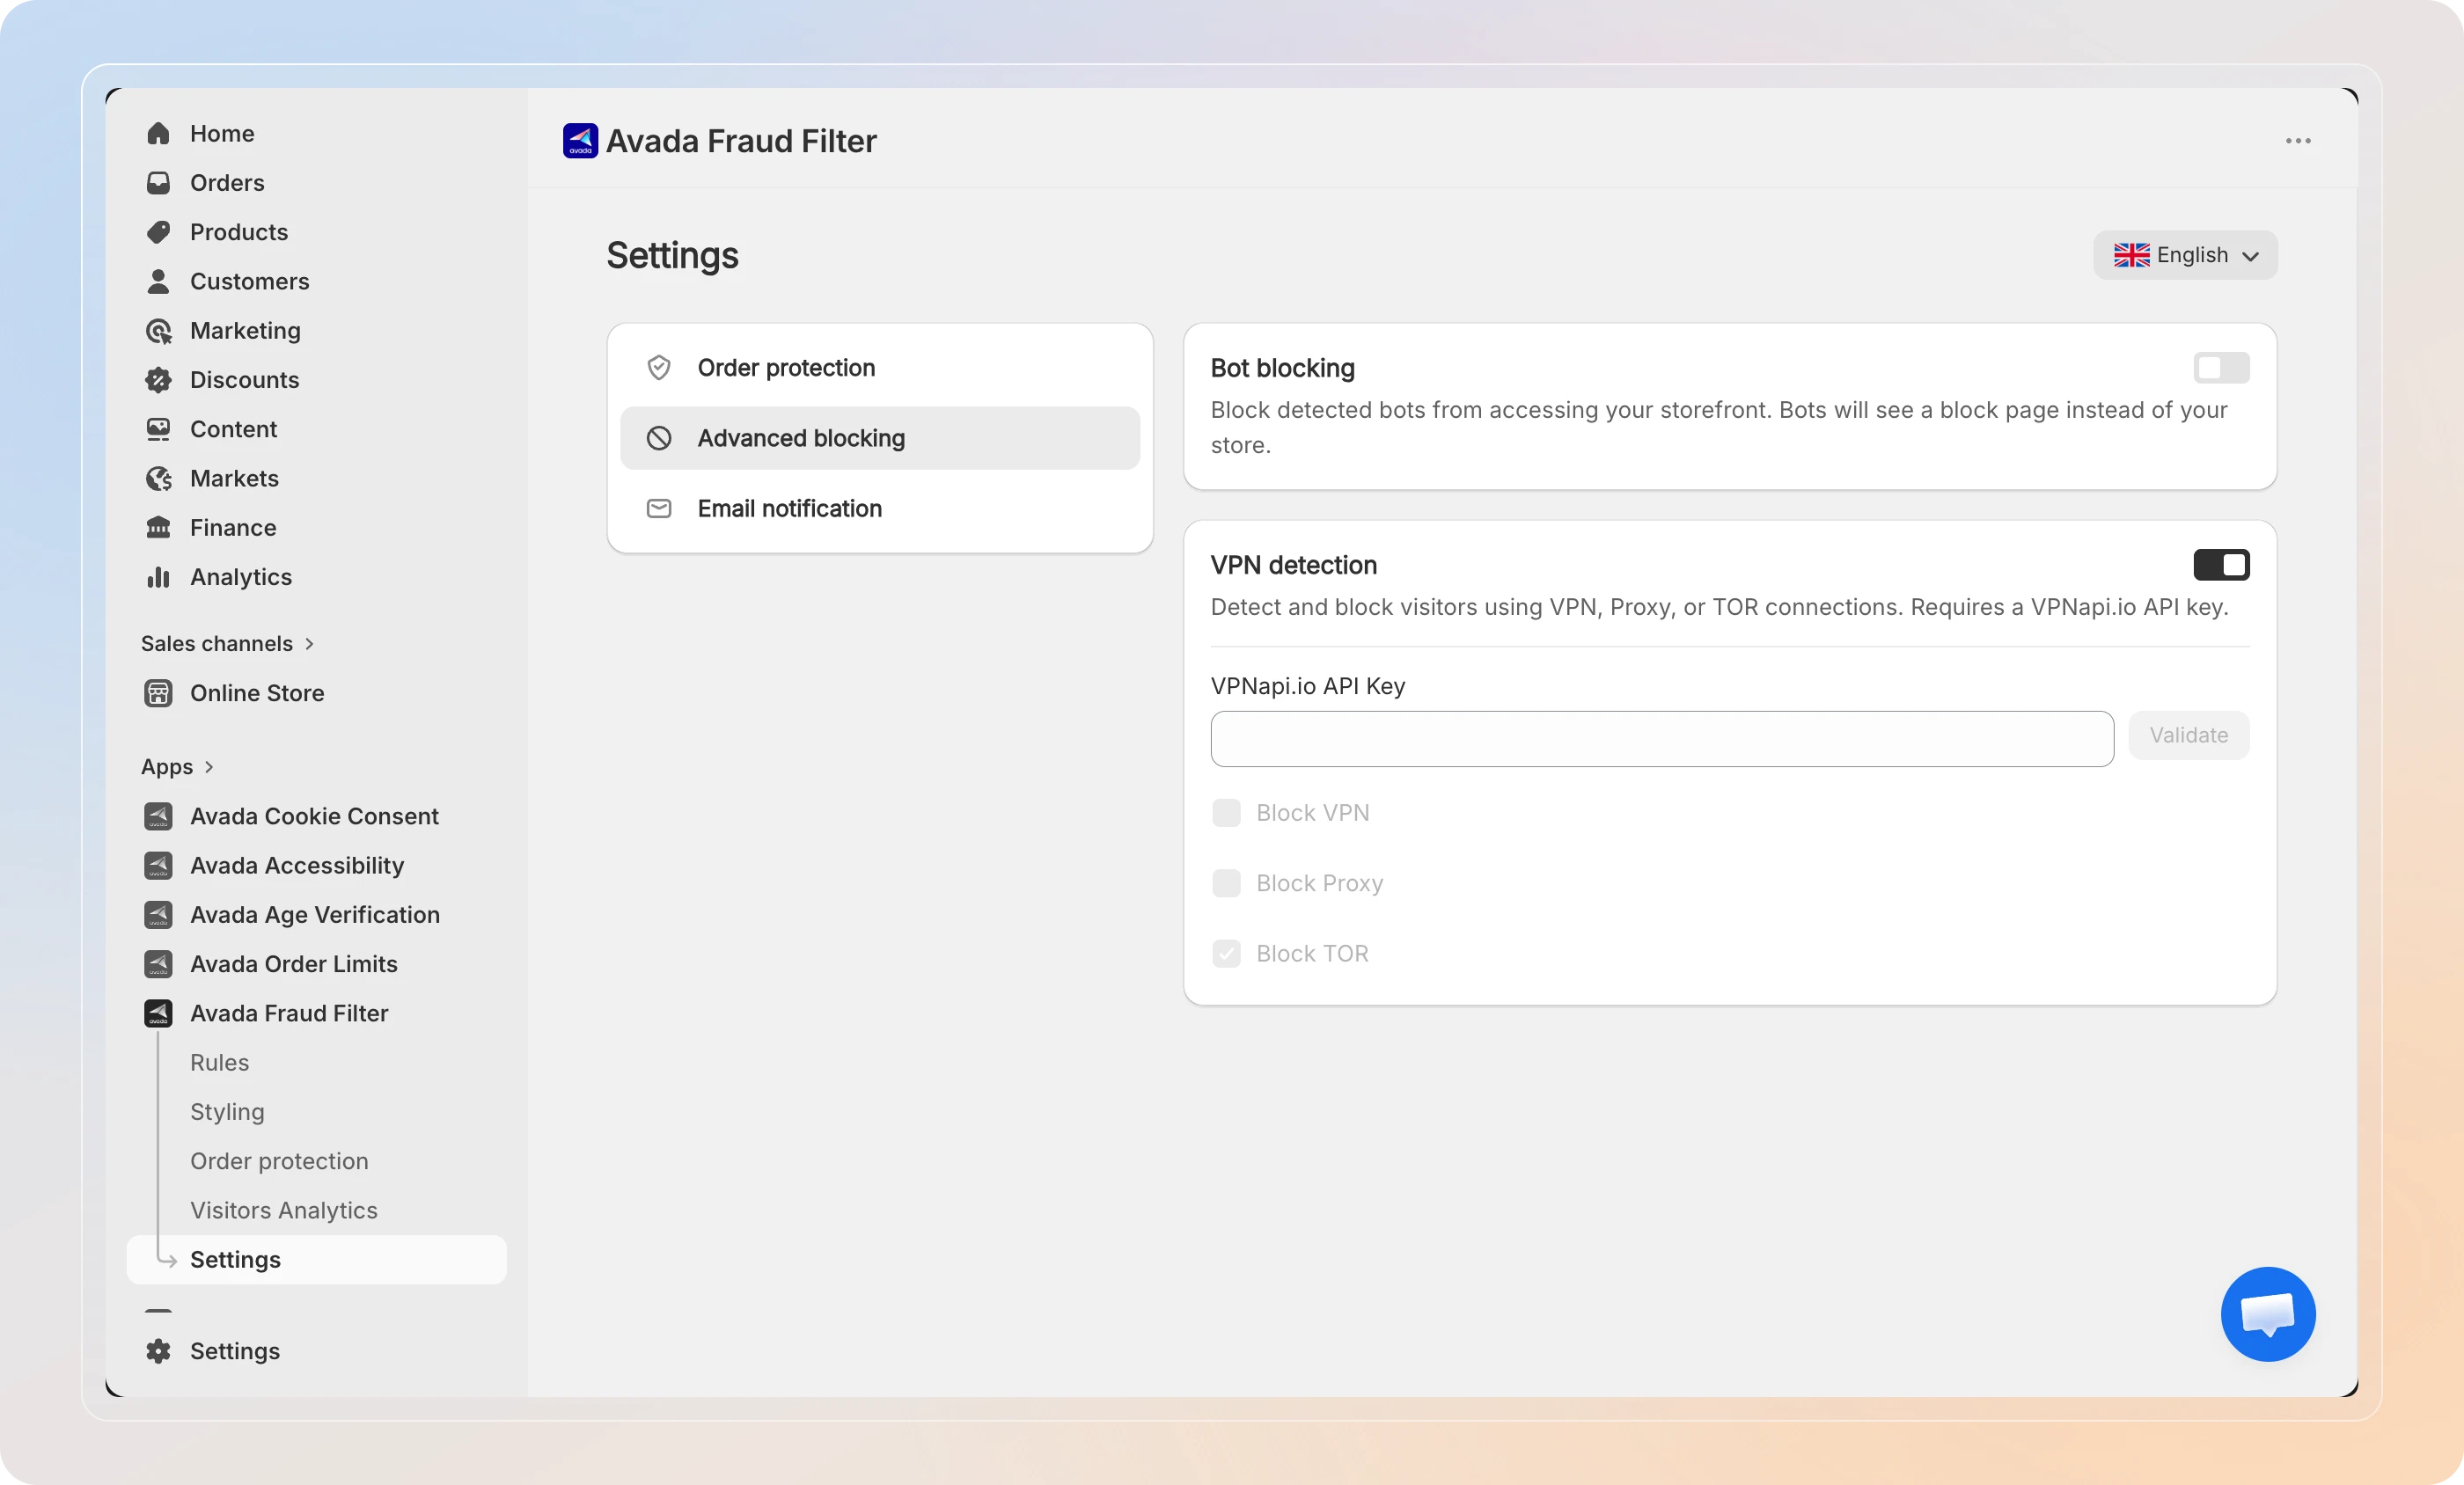Image resolution: width=2464 pixels, height=1485 pixels.
Task: Open Order protection in the sidebar submenu
Action: [279, 1161]
